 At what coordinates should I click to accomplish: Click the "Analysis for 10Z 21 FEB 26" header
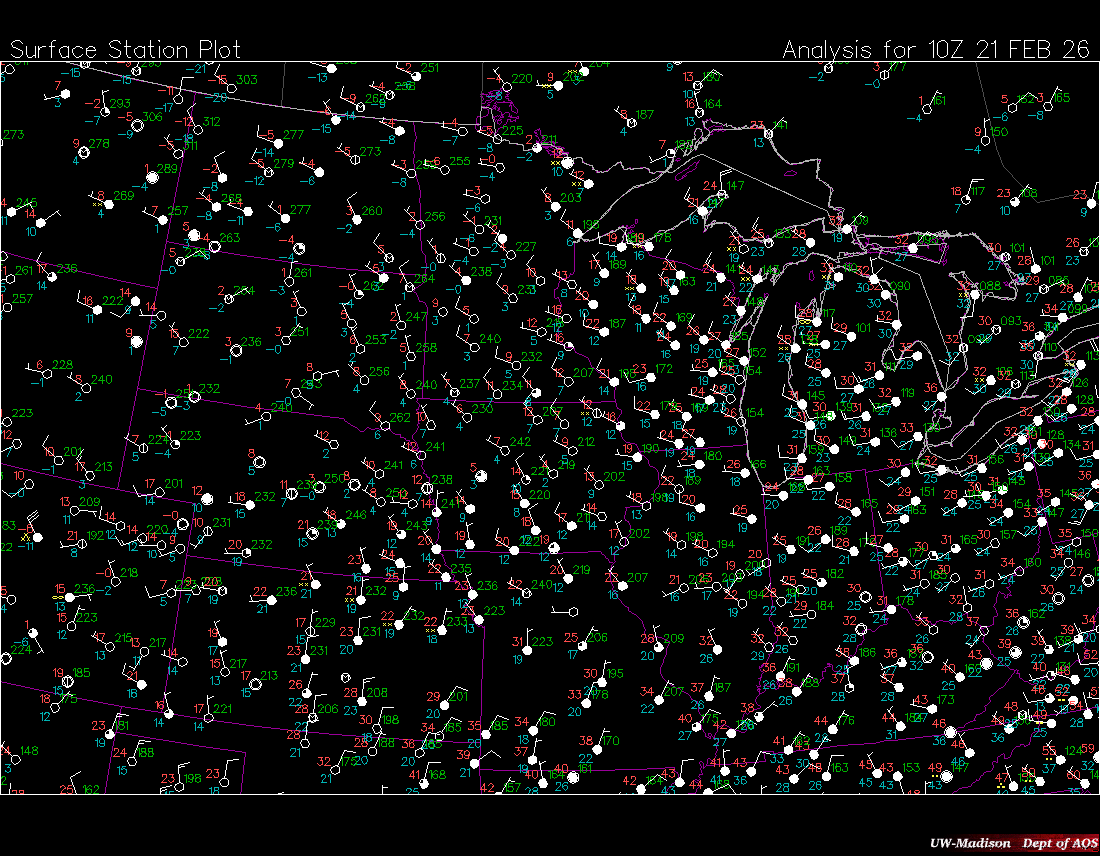pyautogui.click(x=935, y=49)
